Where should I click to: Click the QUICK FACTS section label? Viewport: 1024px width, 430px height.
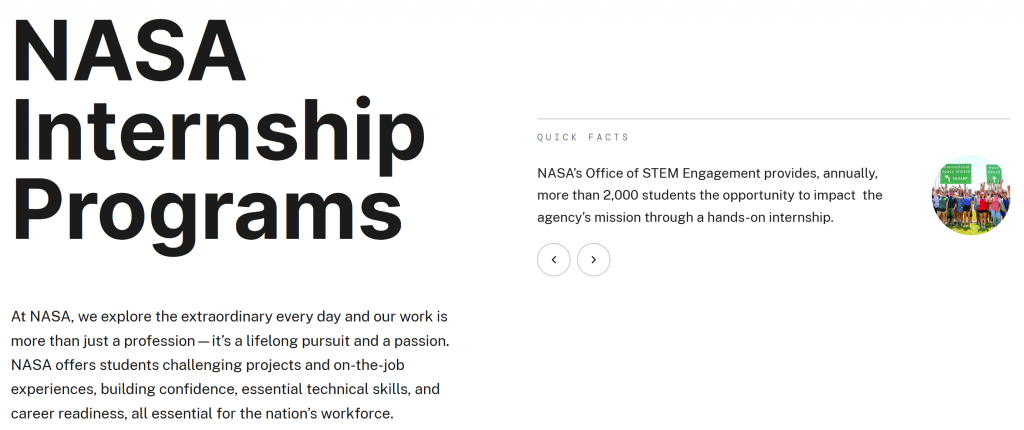[583, 137]
